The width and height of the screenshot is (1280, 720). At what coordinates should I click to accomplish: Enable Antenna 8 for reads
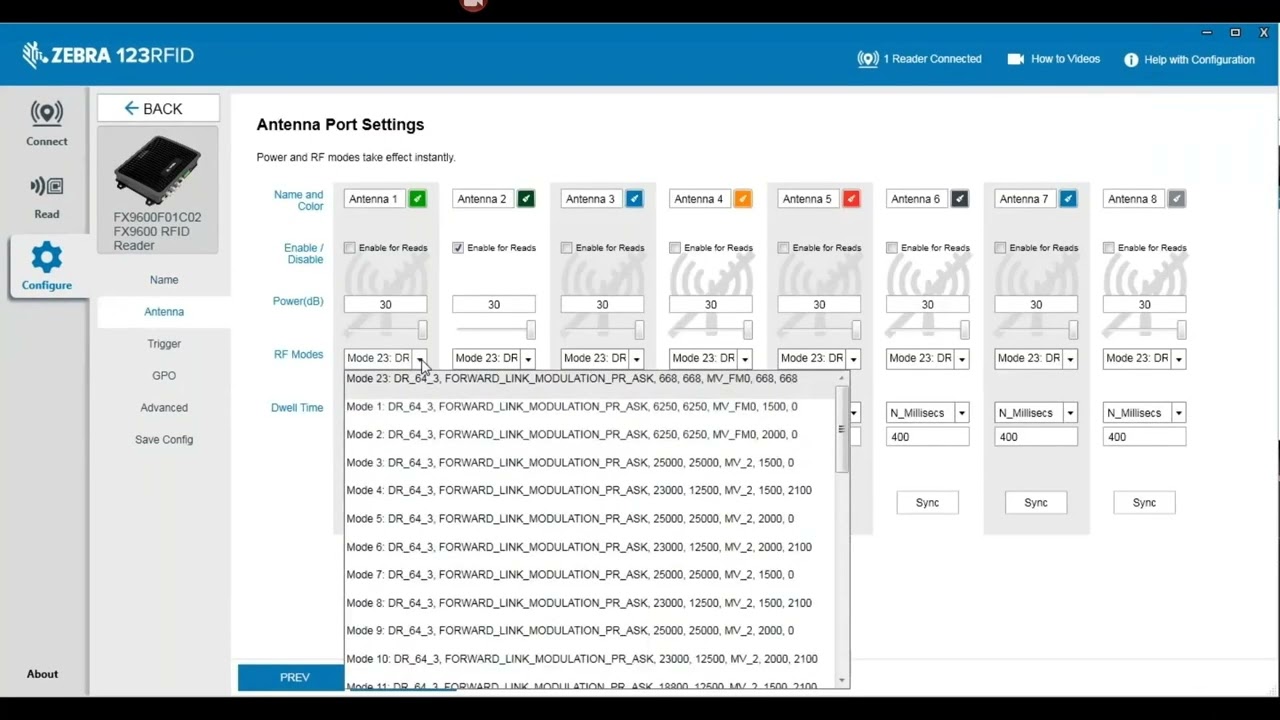1109,248
